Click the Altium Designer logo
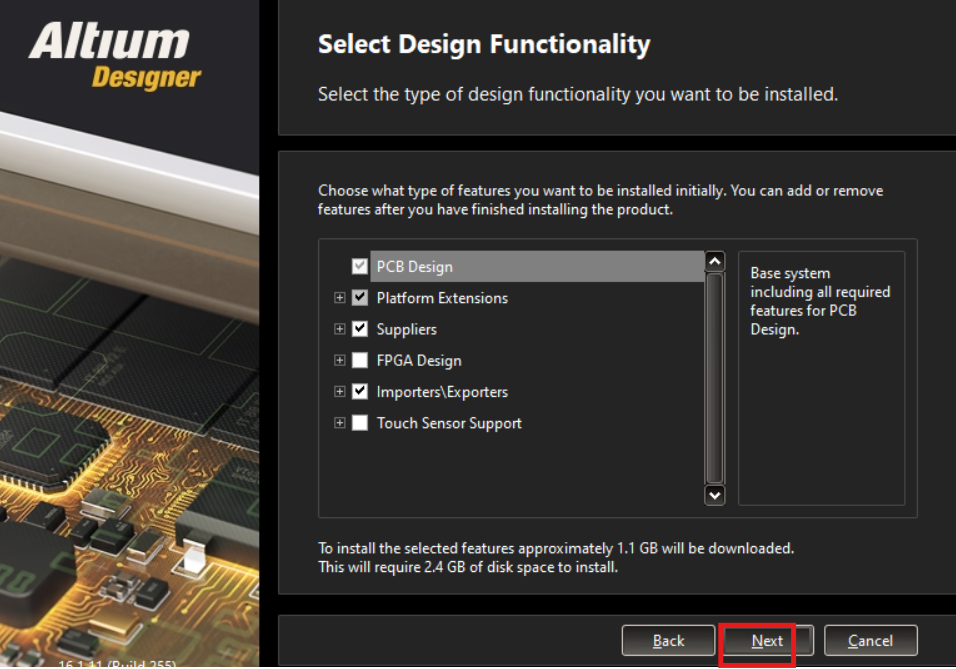The width and height of the screenshot is (956, 669). (x=115, y=56)
